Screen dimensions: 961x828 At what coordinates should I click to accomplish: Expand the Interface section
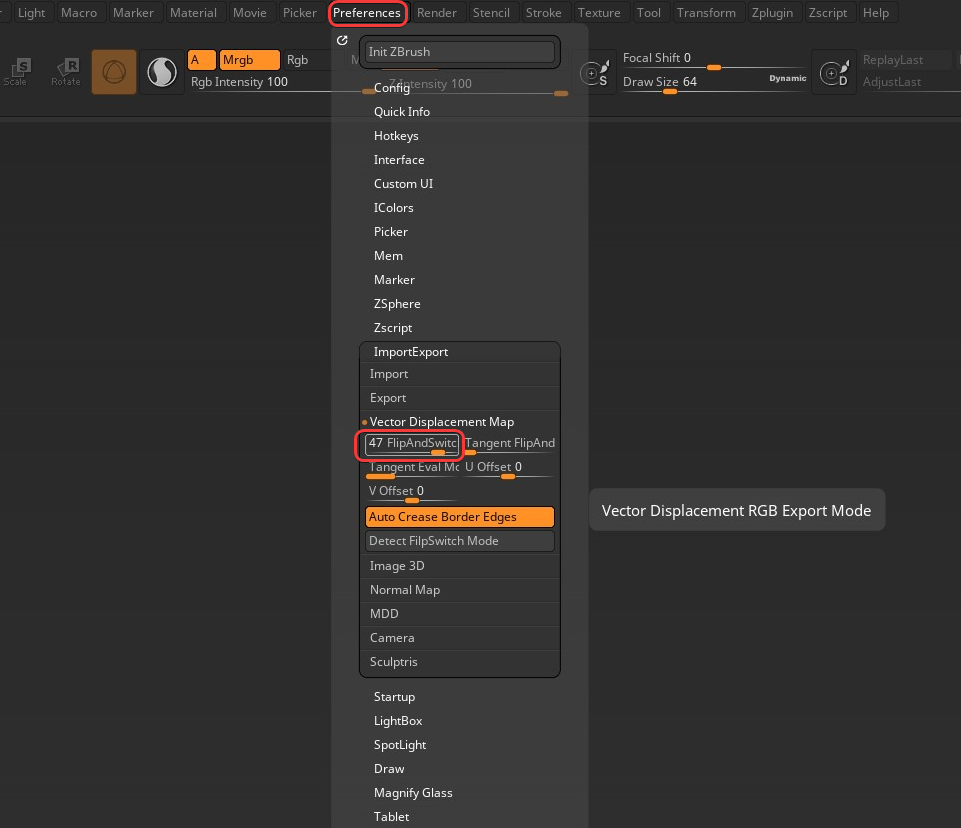click(x=399, y=159)
